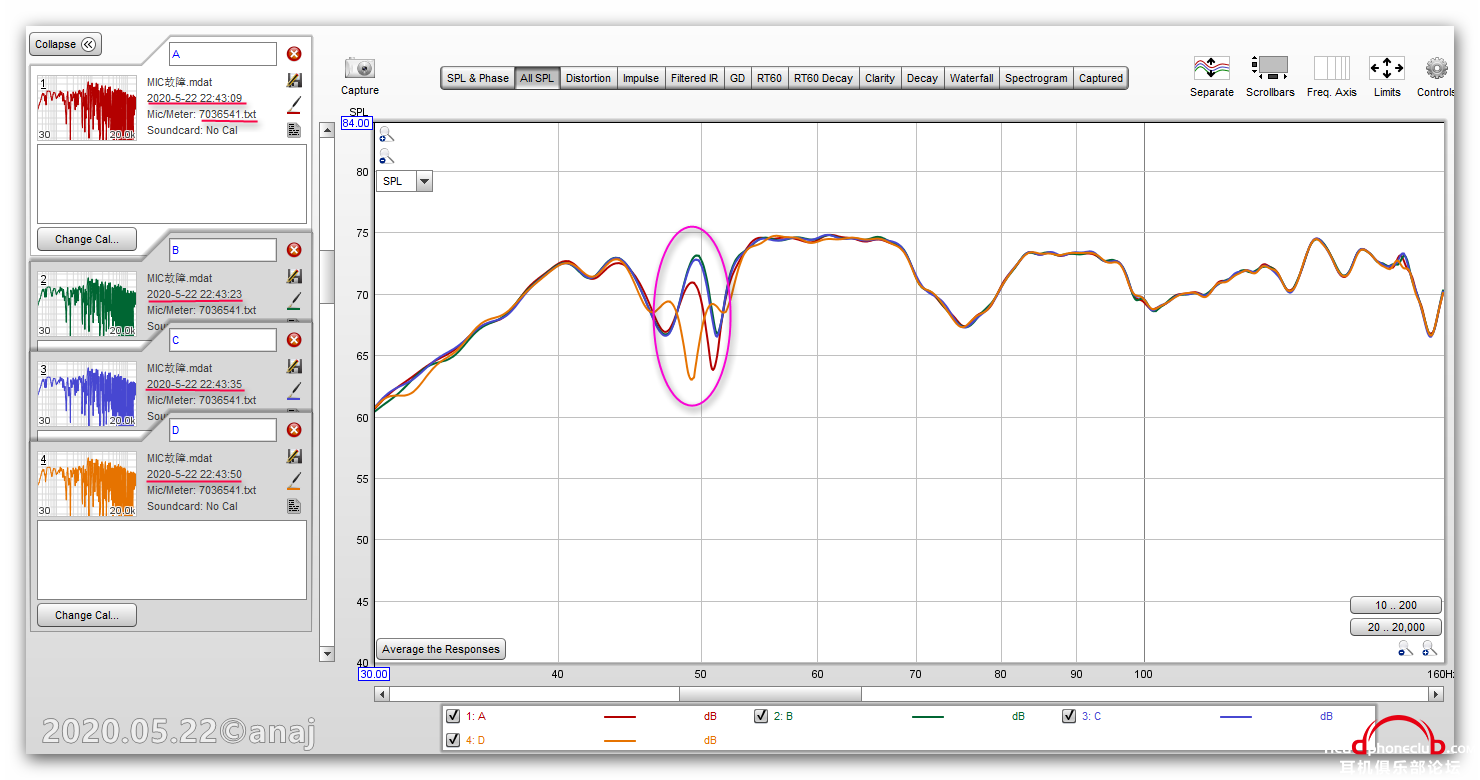Click the upper magnifier at graph top-left

click(386, 134)
